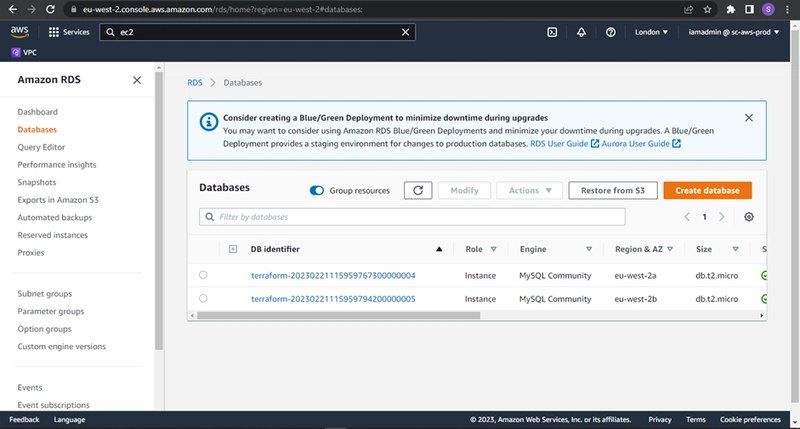Open Query Editor in the sidebar

(41, 147)
